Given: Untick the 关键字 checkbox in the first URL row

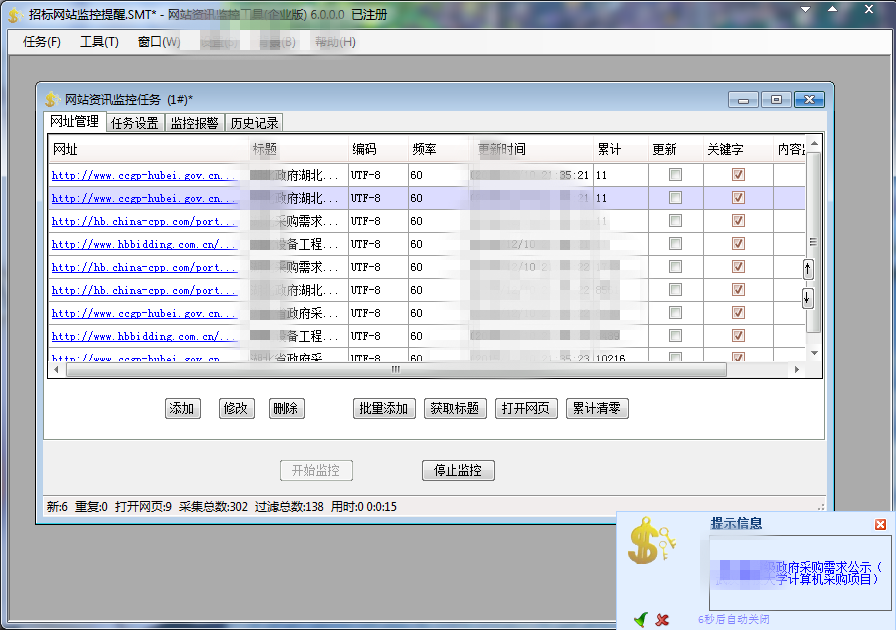Looking at the screenshot, I should [x=738, y=175].
